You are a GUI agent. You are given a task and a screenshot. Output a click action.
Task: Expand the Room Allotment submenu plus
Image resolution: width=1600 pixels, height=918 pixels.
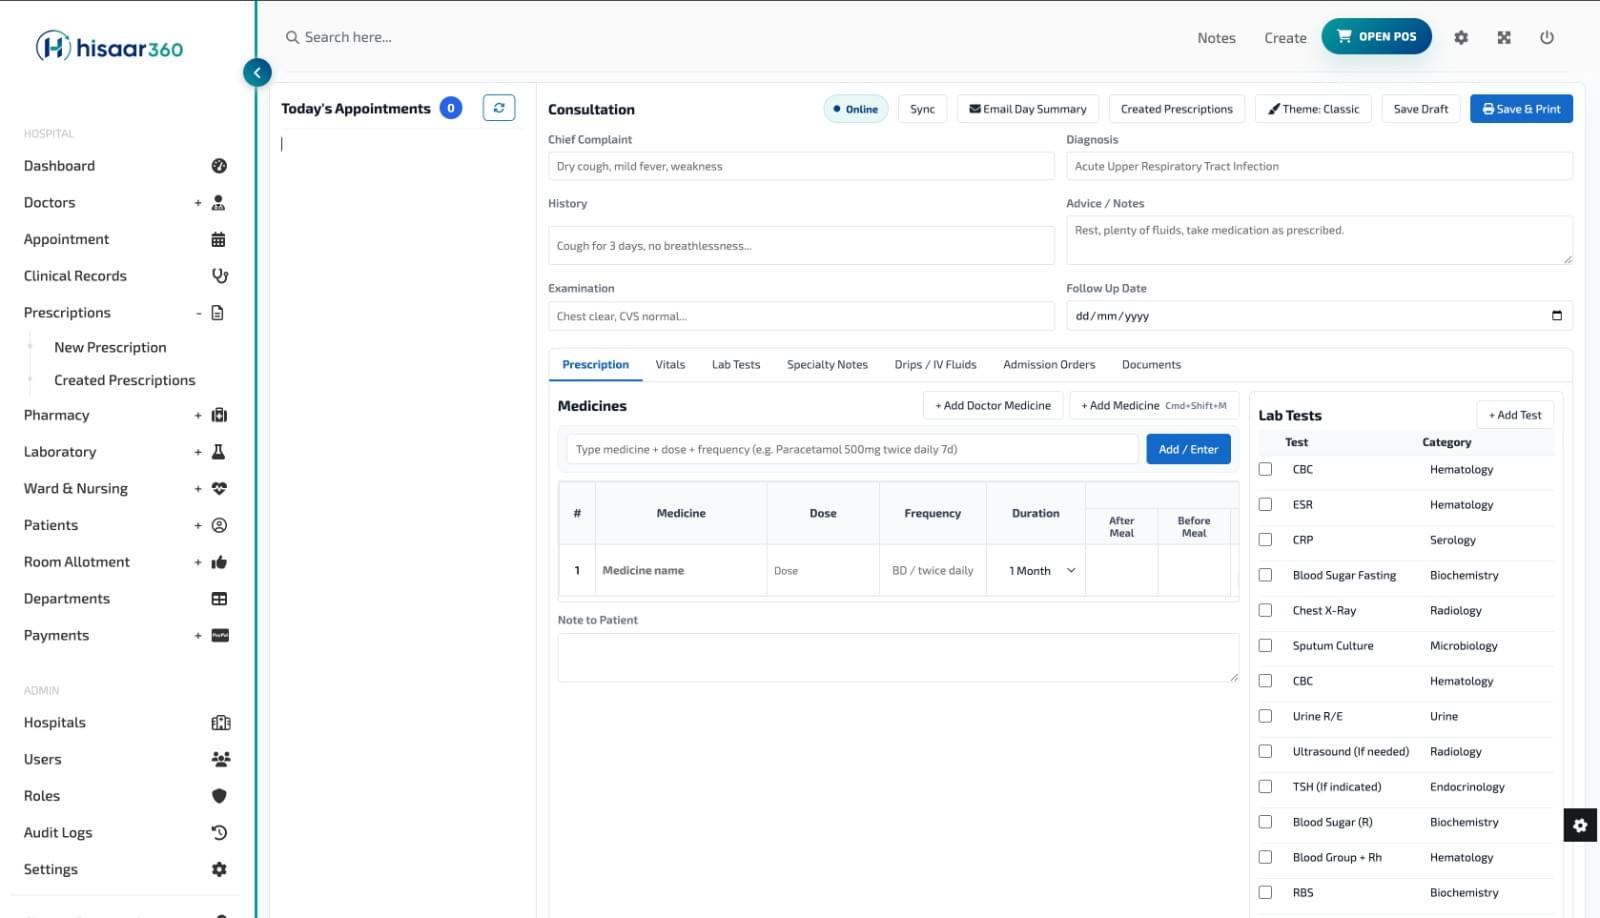198,562
